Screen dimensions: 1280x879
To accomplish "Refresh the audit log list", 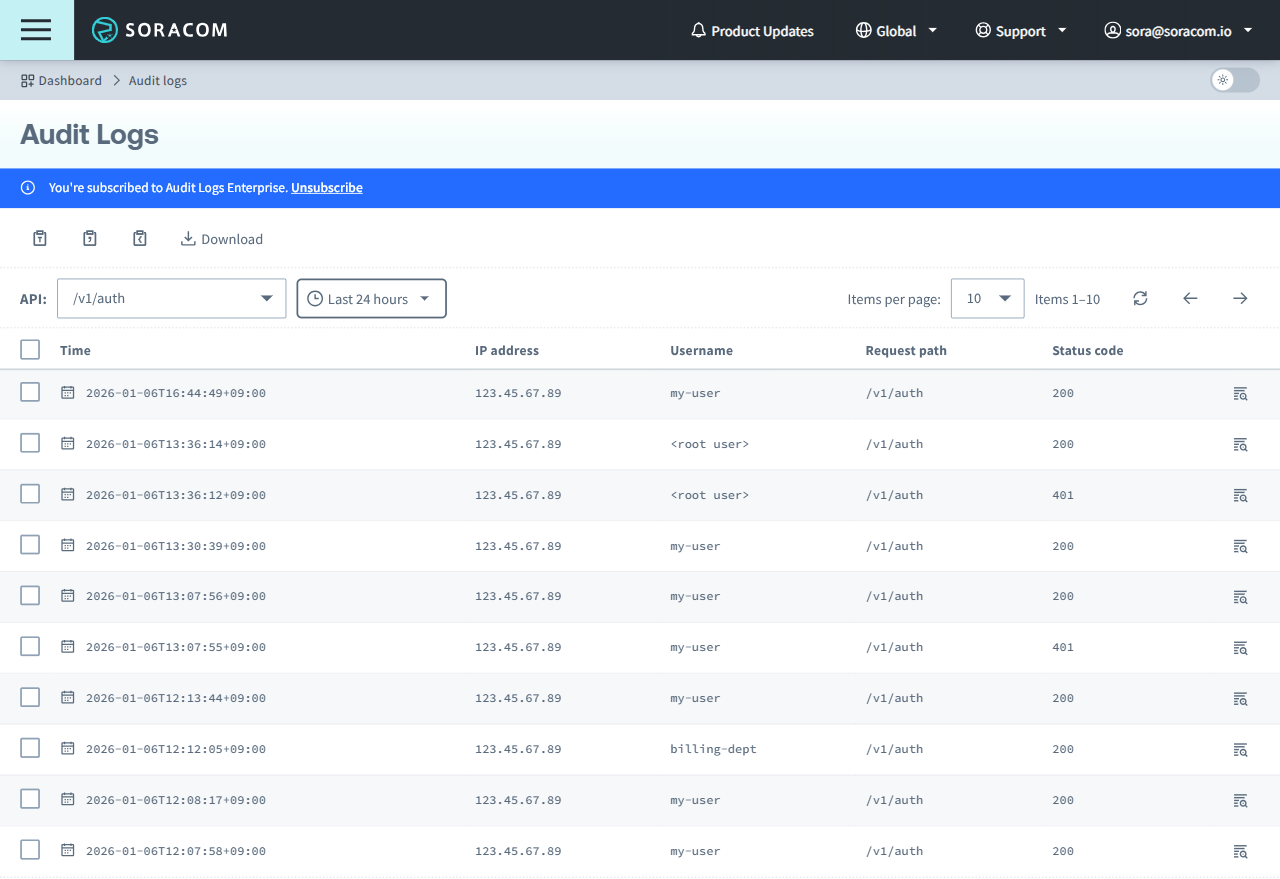I will [x=1140, y=298].
